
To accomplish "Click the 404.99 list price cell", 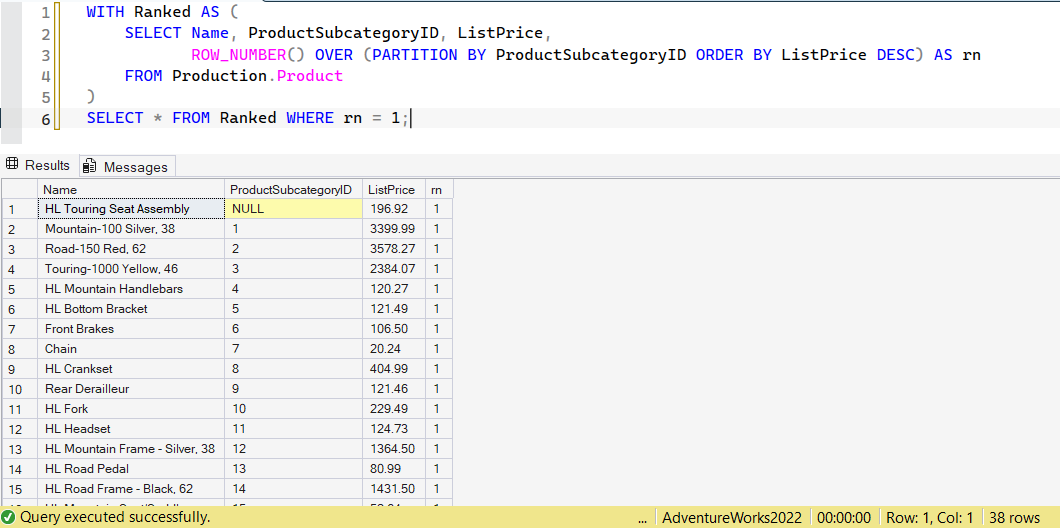I will click(393, 368).
